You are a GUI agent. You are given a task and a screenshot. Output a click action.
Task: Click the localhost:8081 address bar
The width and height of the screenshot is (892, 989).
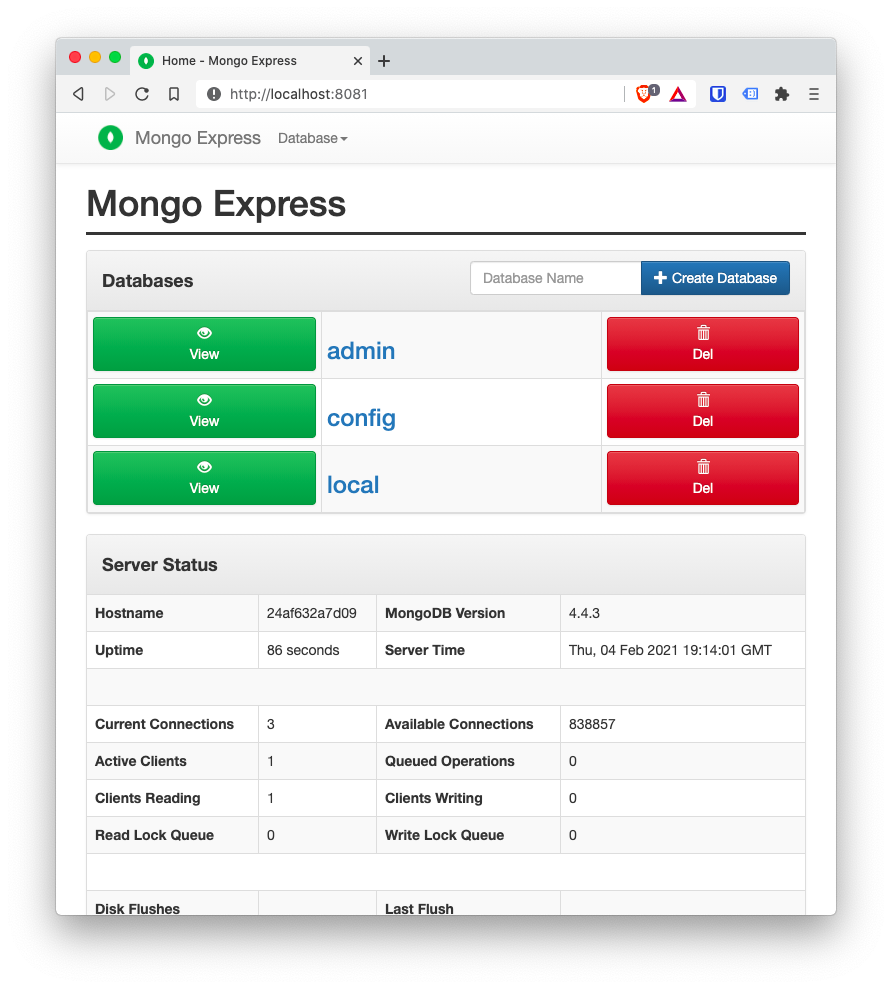tap(410, 94)
